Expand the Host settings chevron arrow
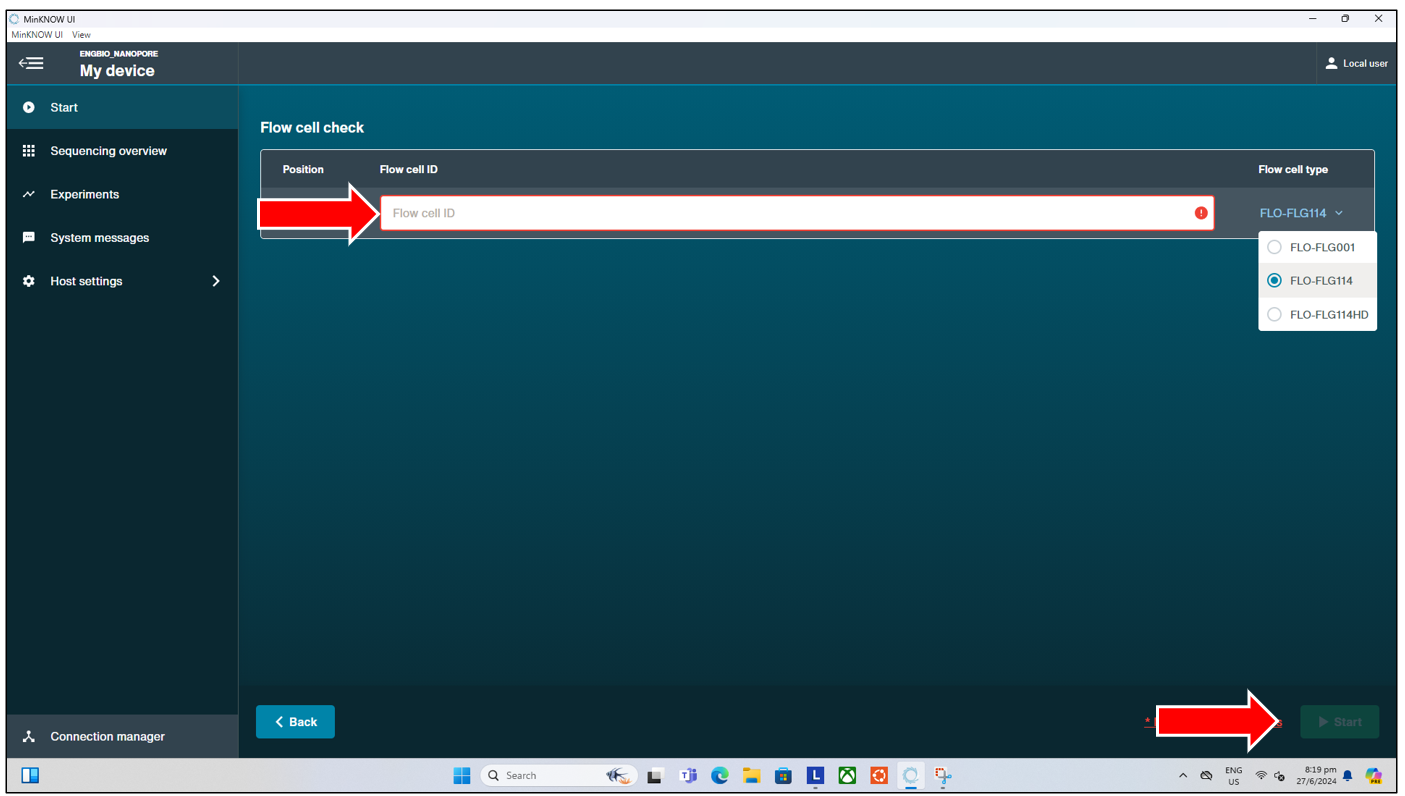Screen dimensions: 1405x796 pyautogui.click(x=216, y=281)
